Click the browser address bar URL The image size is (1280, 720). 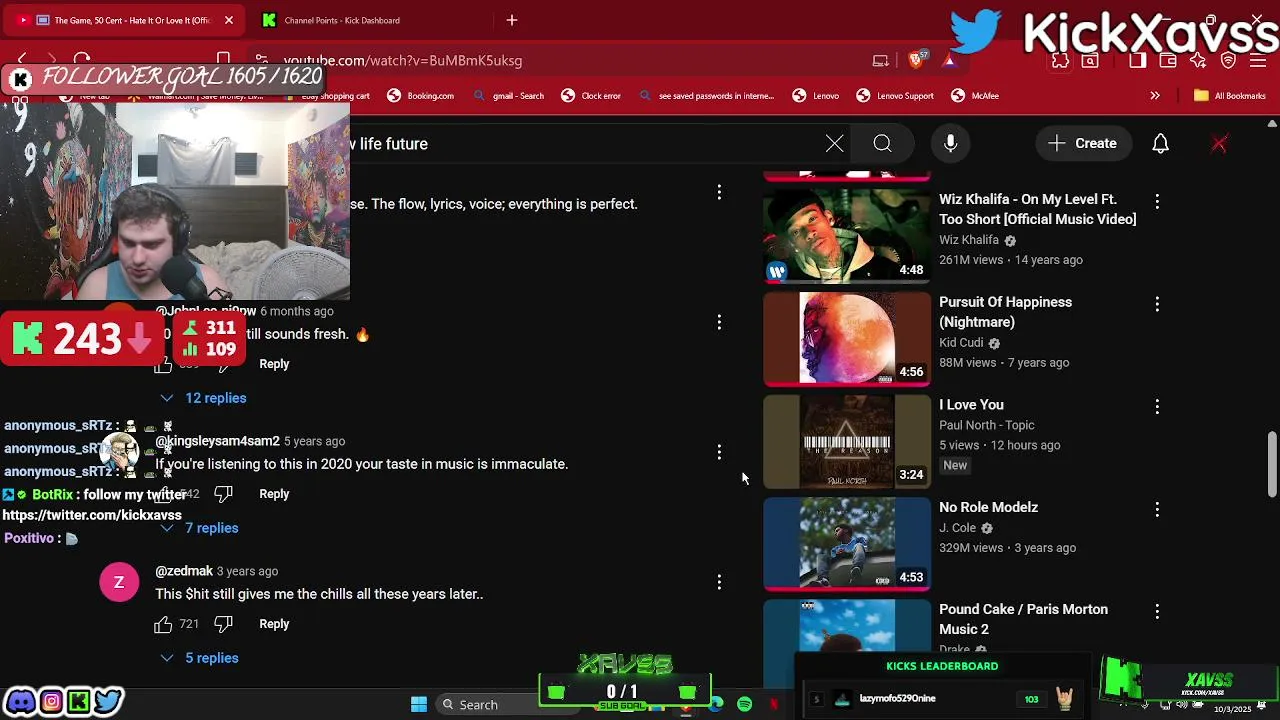[402, 61]
